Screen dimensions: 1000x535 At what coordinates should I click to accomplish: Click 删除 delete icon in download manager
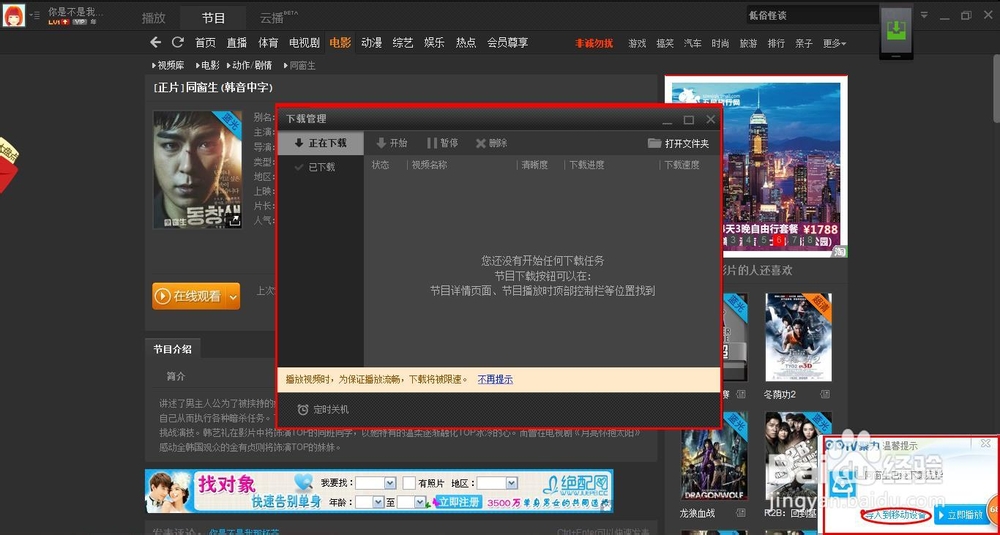(x=481, y=143)
